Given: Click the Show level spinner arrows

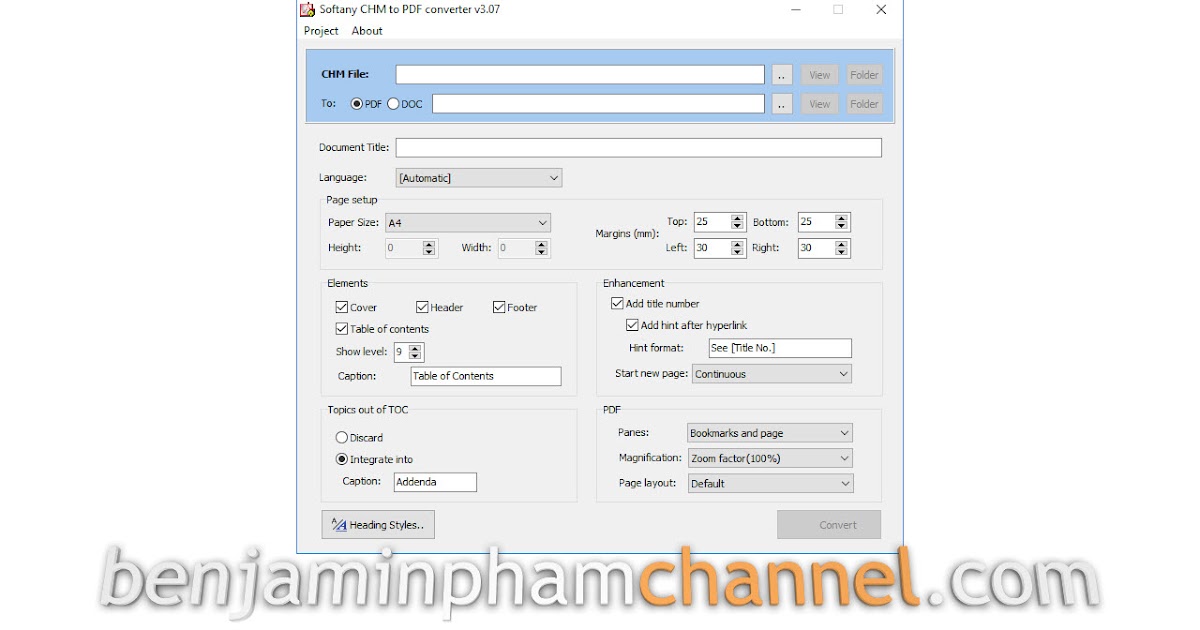Looking at the screenshot, I should 416,352.
